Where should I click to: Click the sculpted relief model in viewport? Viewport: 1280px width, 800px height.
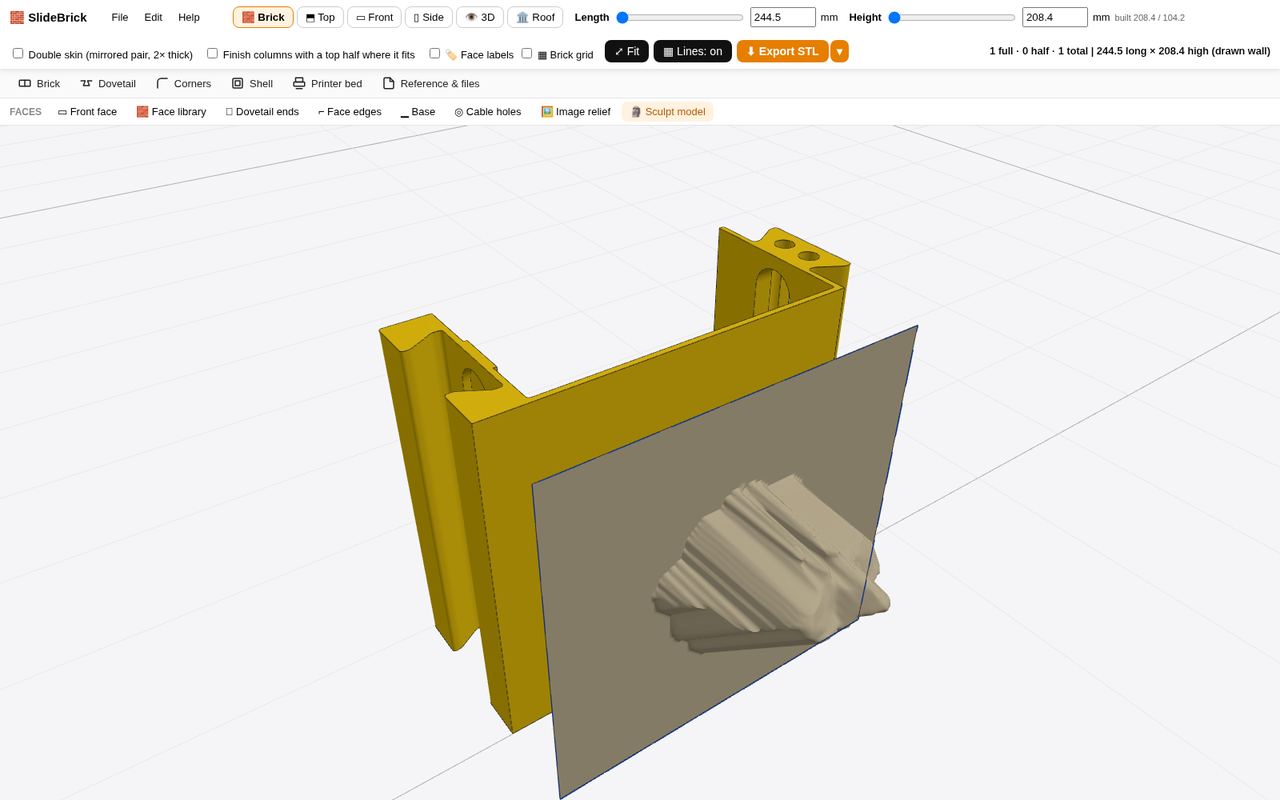click(x=770, y=565)
